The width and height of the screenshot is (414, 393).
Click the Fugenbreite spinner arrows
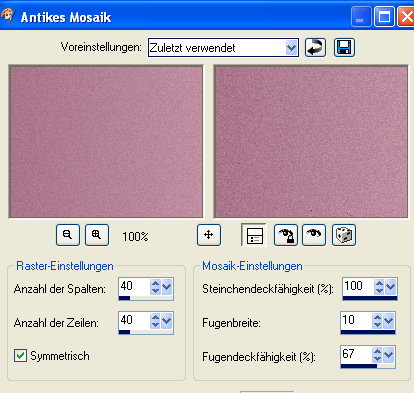click(x=377, y=321)
